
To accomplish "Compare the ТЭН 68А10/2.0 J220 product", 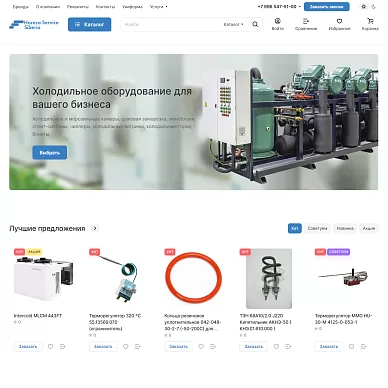I will 288,347.
